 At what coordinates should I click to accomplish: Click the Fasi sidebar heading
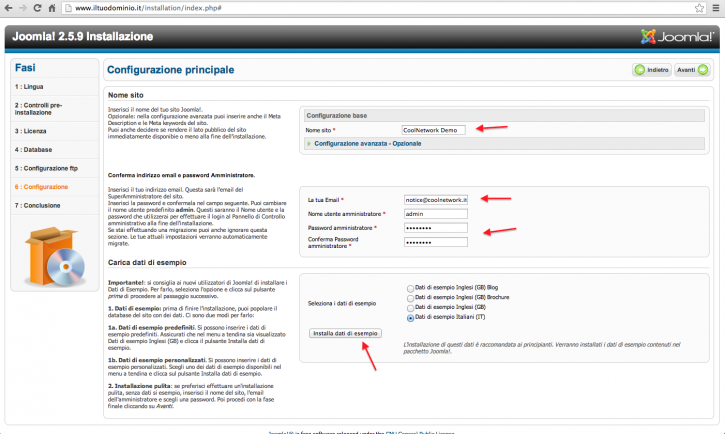(x=25, y=68)
